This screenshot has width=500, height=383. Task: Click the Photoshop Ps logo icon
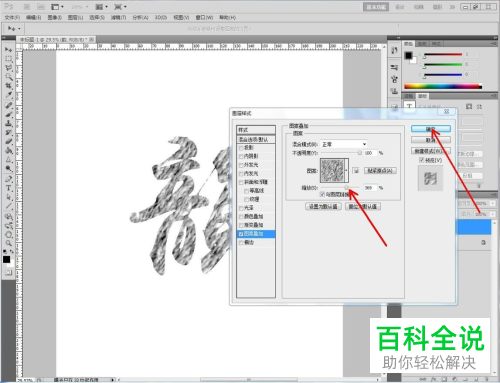pos(9,6)
